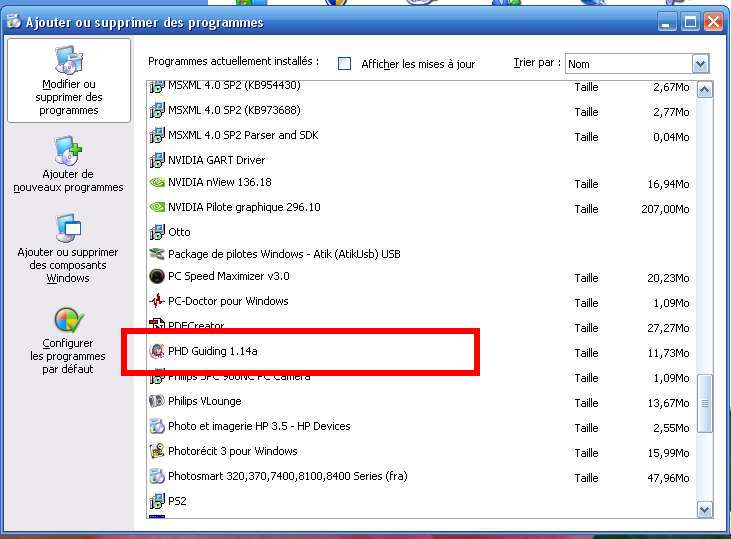Click size value 207,00Mo
This screenshot has width=731, height=539.
tap(665, 209)
